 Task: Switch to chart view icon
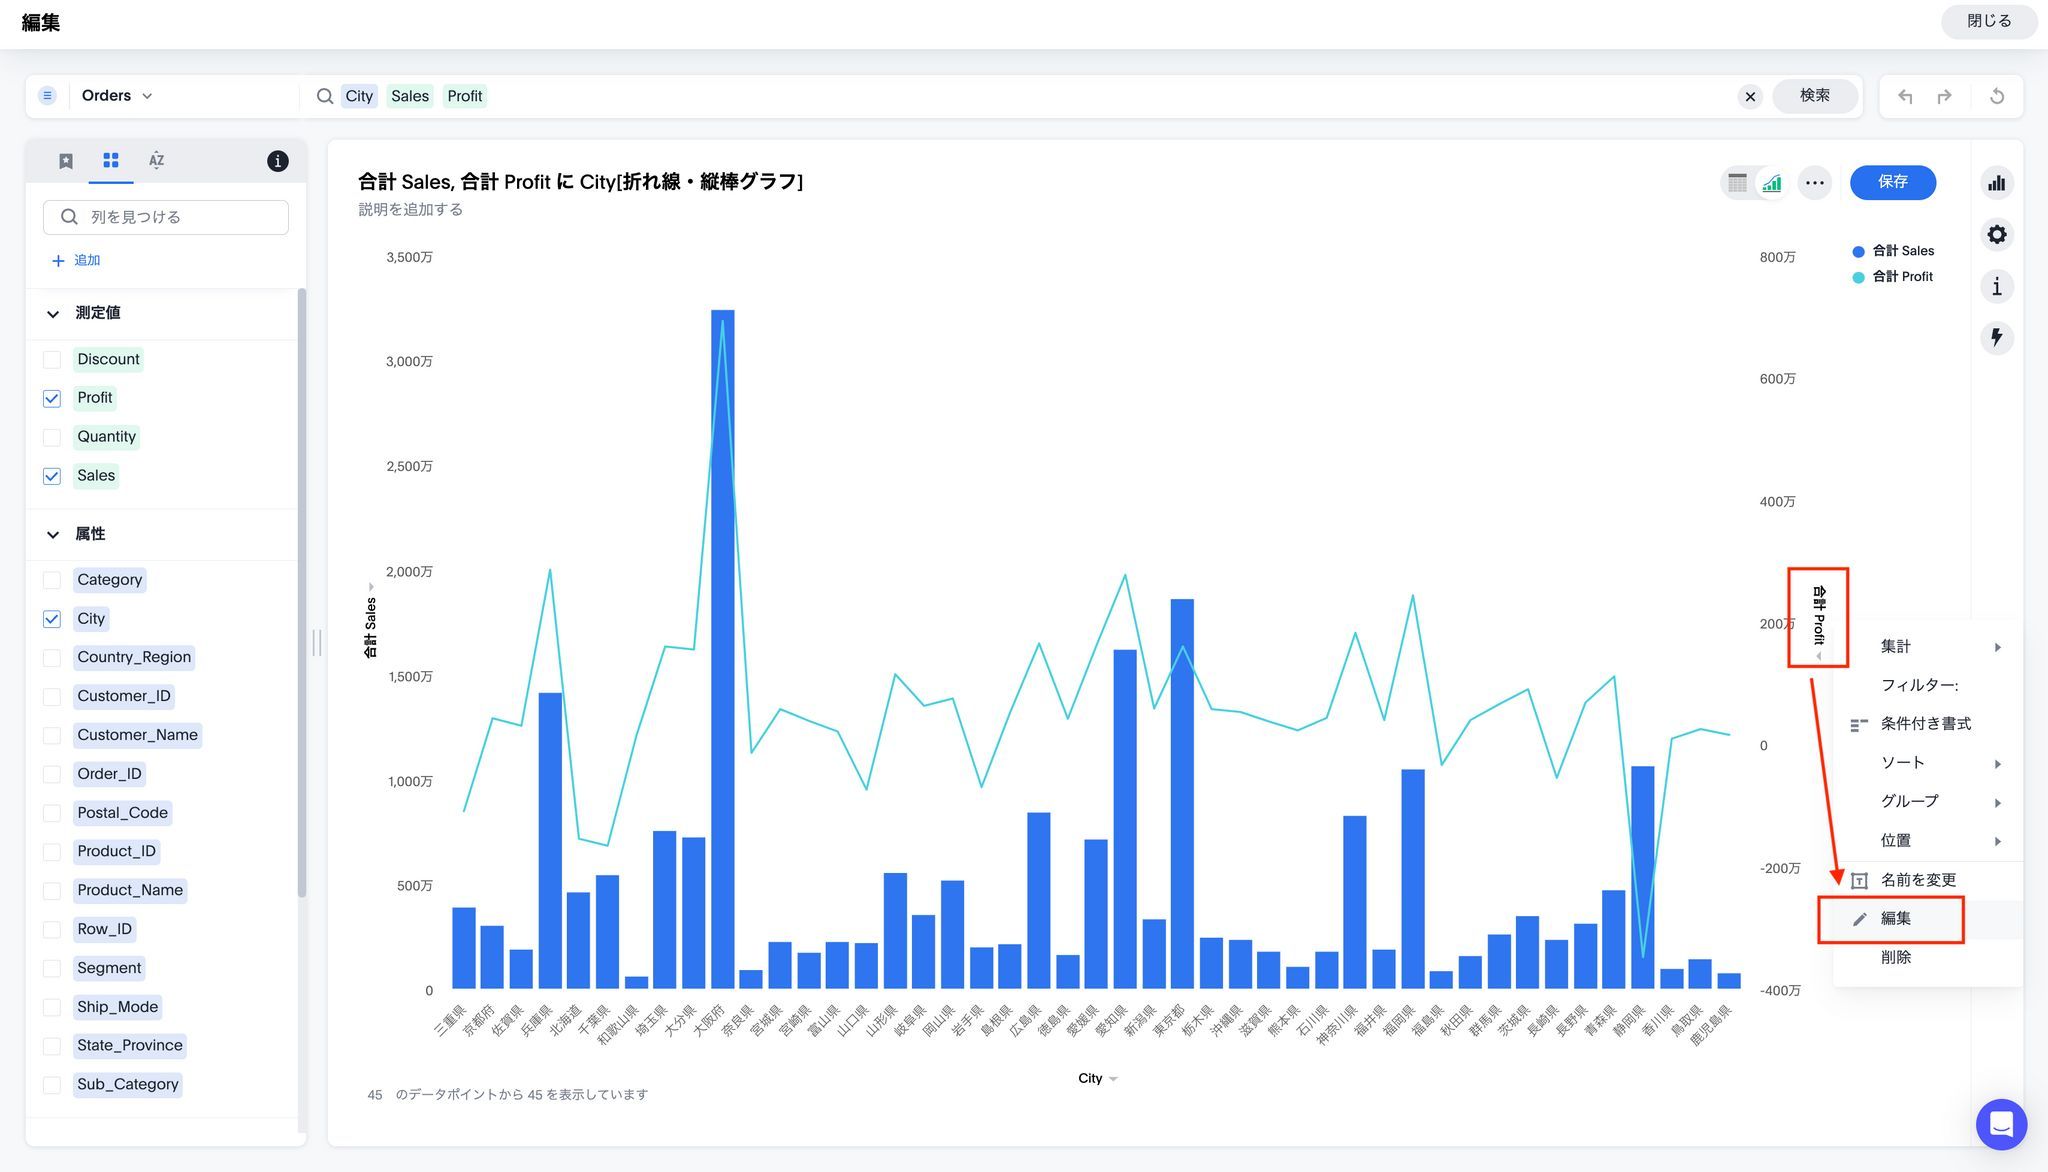click(x=1772, y=183)
